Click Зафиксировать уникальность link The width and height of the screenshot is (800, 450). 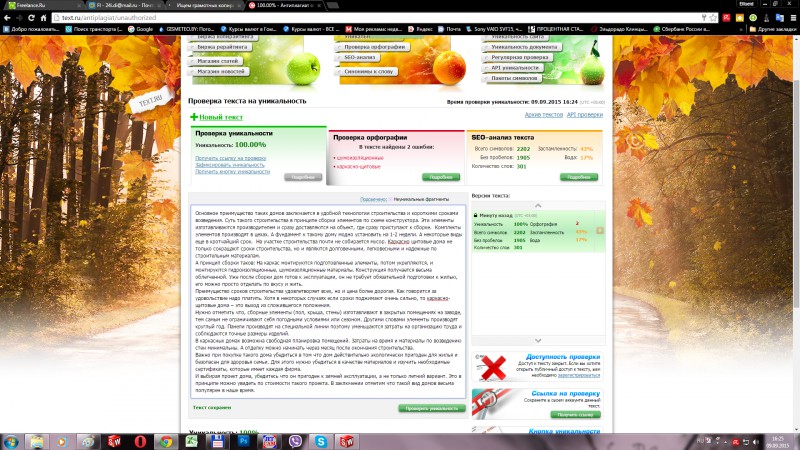click(230, 165)
